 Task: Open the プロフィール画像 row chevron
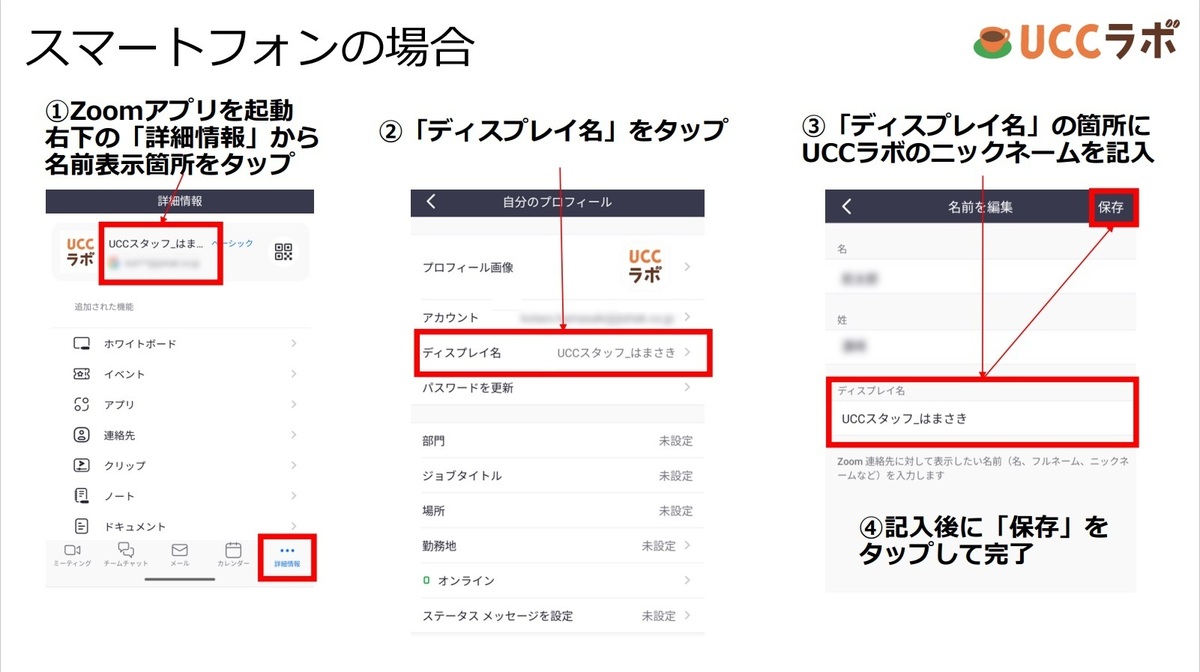(x=687, y=267)
